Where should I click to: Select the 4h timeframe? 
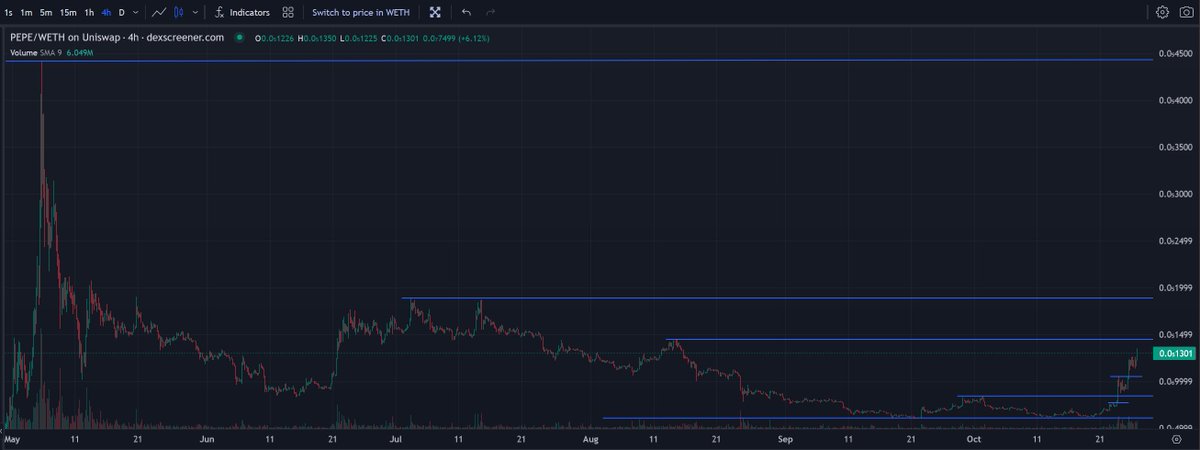(106, 12)
